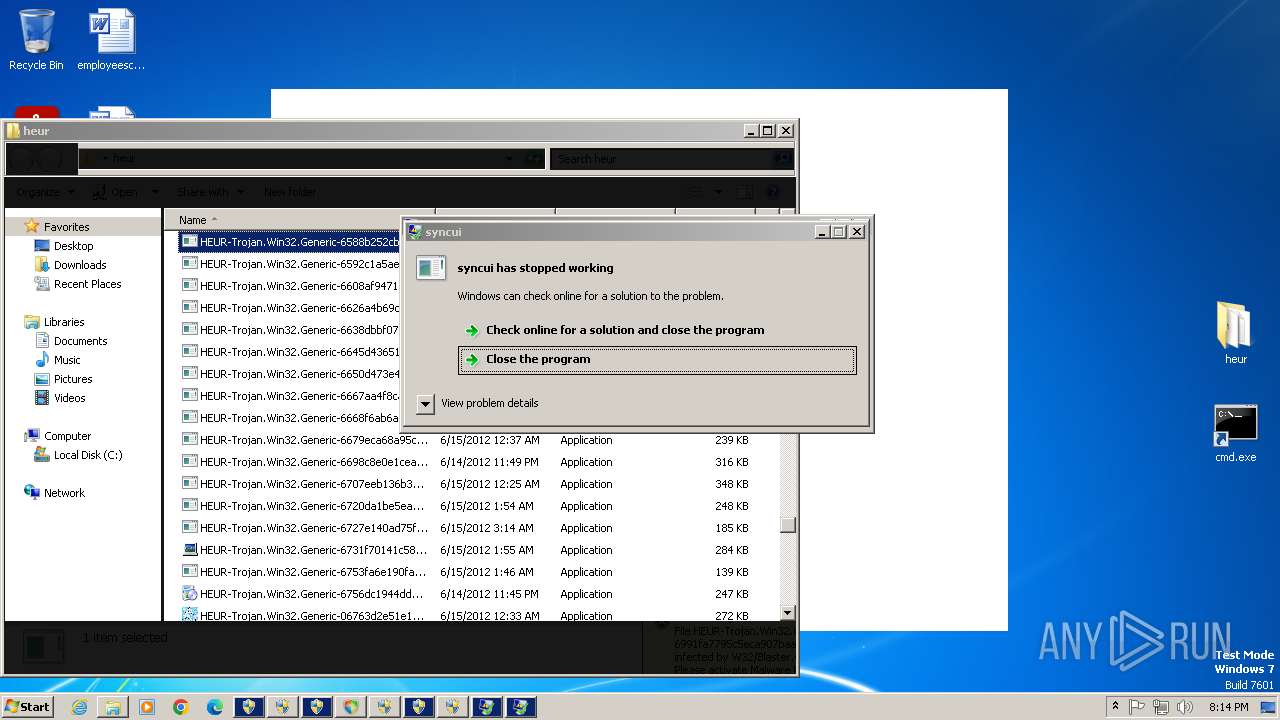Viewport: 1280px width, 720px height.
Task: Expand View problem details
Action: (x=478, y=403)
